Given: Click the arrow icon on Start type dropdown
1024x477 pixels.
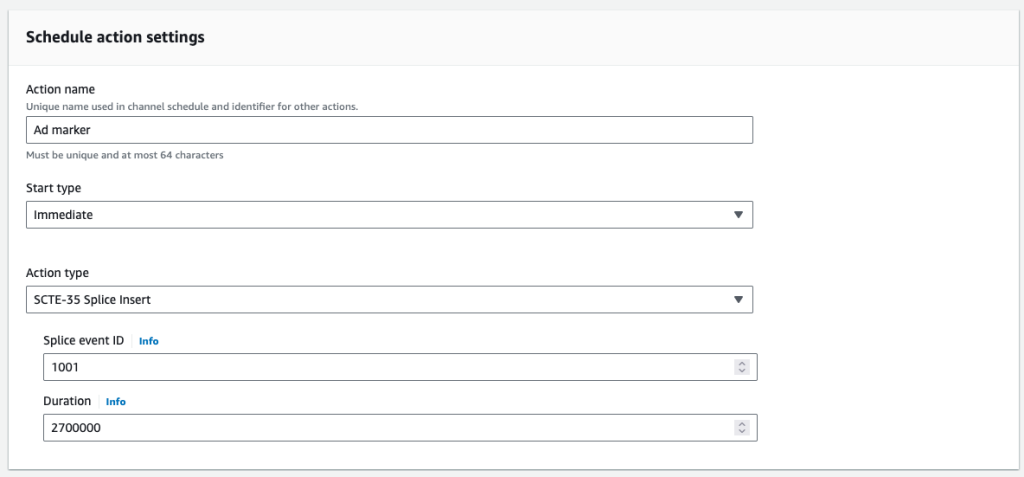Looking at the screenshot, I should click(x=738, y=214).
